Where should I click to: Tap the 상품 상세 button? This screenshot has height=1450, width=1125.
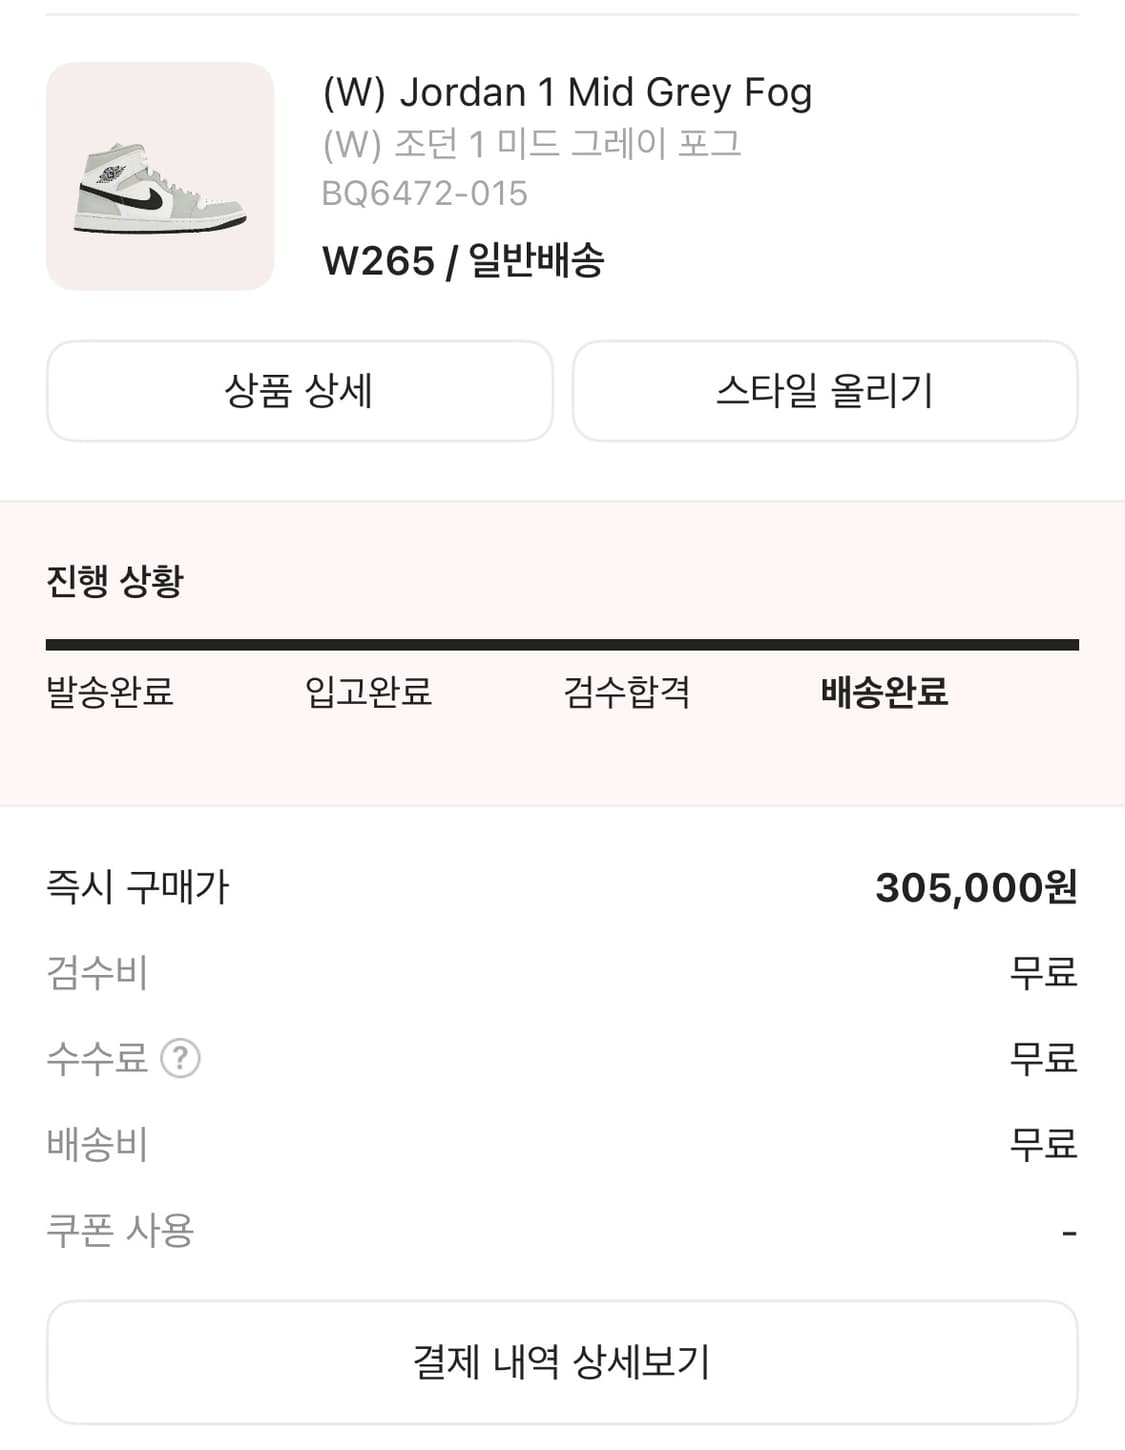point(299,391)
